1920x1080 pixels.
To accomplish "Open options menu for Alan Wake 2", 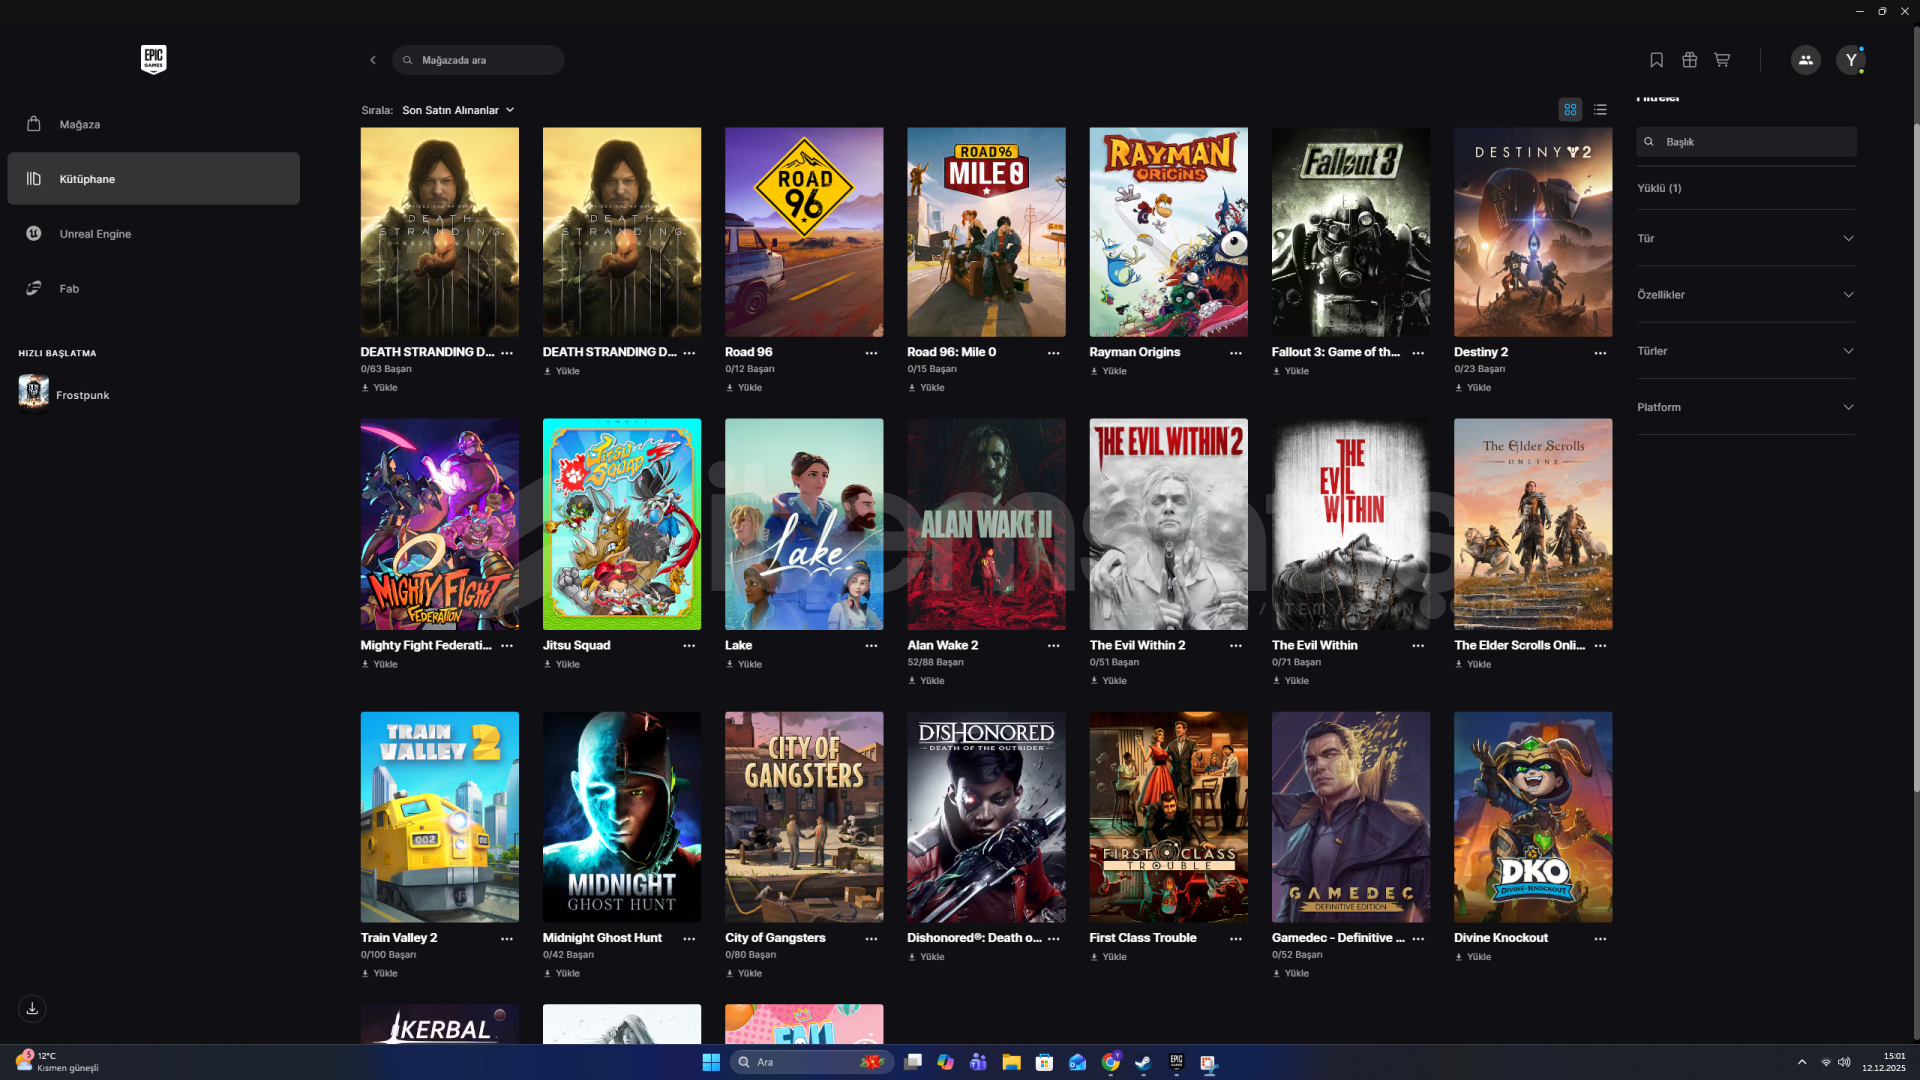I will coord(1053,646).
